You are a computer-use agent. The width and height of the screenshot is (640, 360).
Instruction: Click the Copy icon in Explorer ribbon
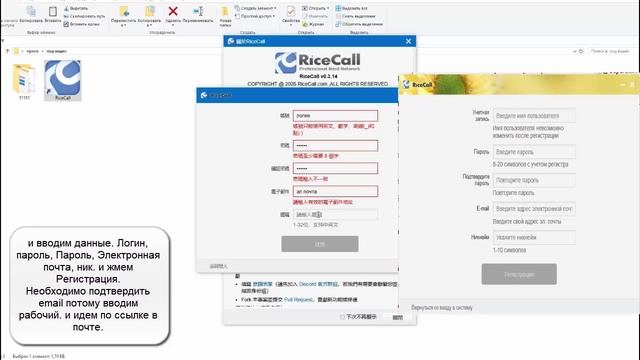coord(31,12)
